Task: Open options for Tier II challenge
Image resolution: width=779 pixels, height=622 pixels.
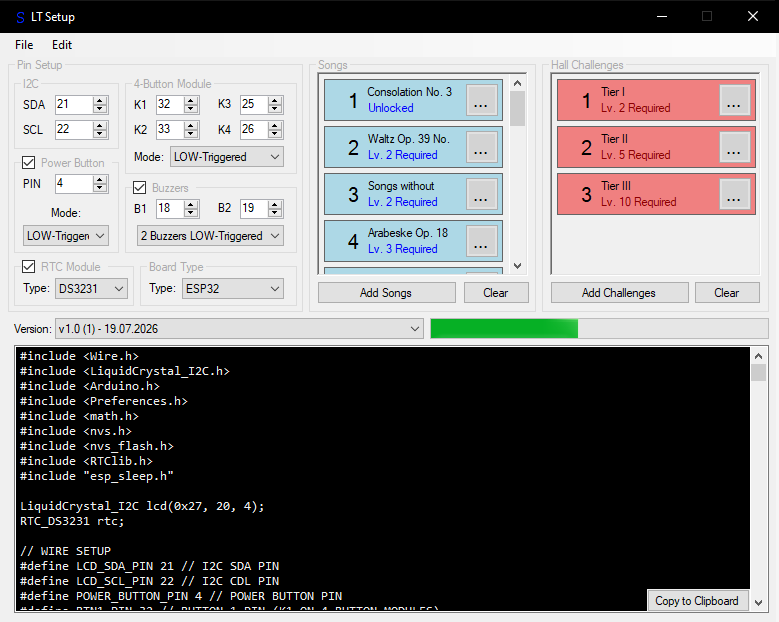Action: [x=734, y=147]
